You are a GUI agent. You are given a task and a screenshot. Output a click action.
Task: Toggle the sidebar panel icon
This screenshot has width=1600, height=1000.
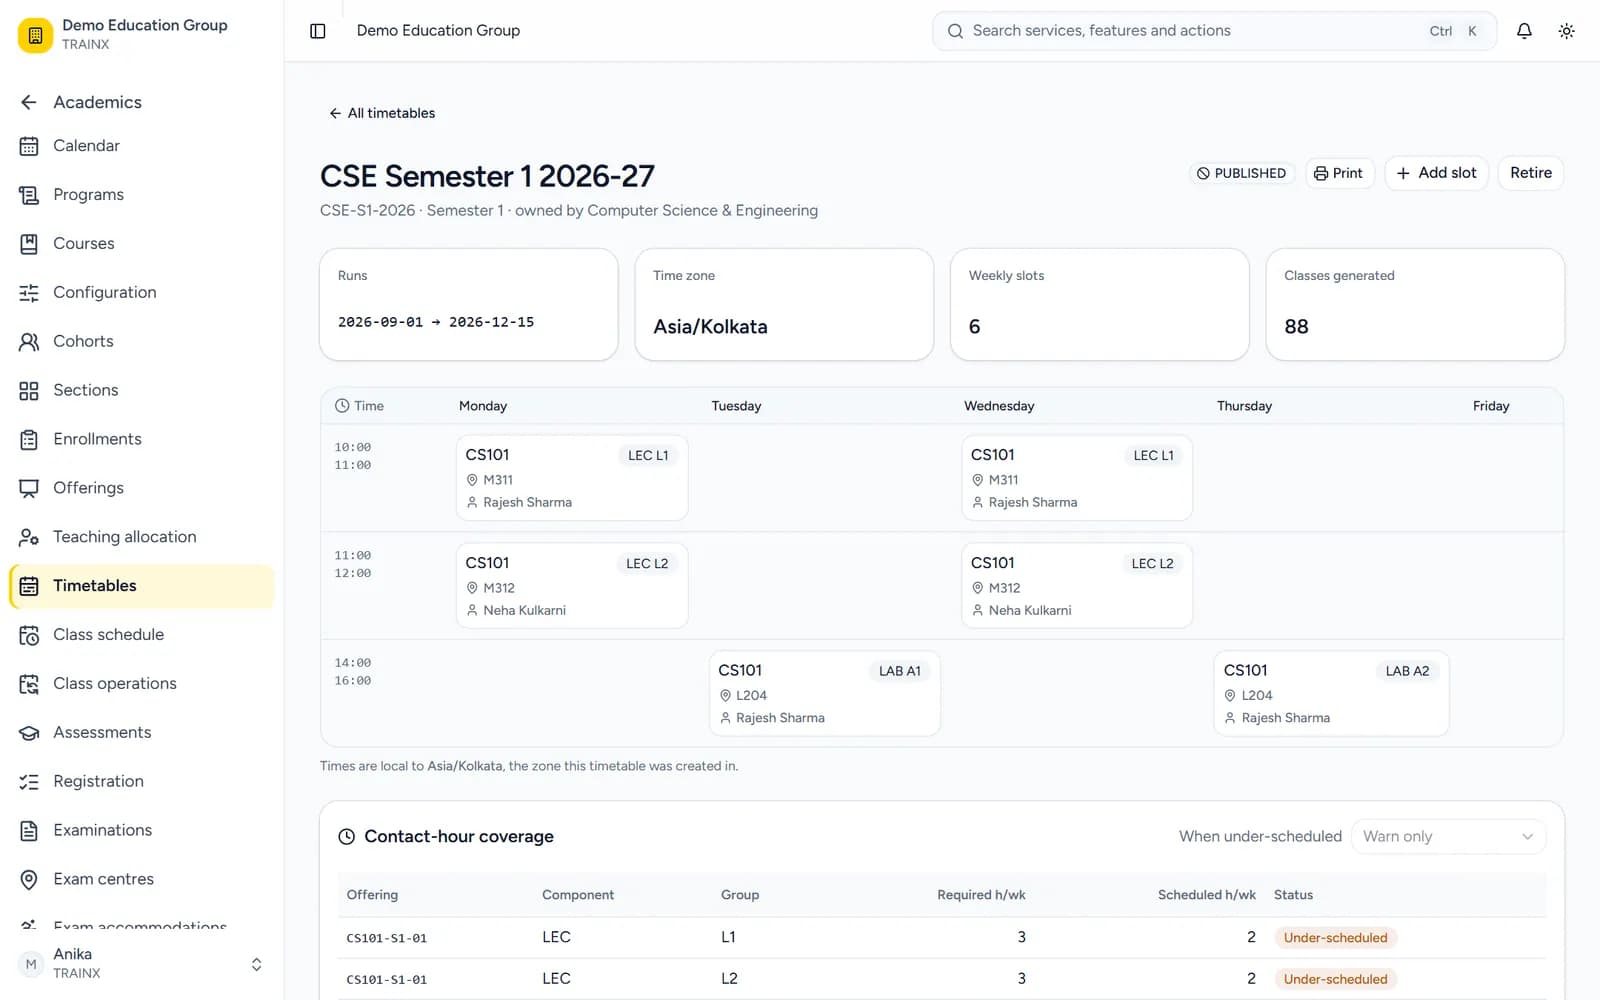[x=318, y=31]
